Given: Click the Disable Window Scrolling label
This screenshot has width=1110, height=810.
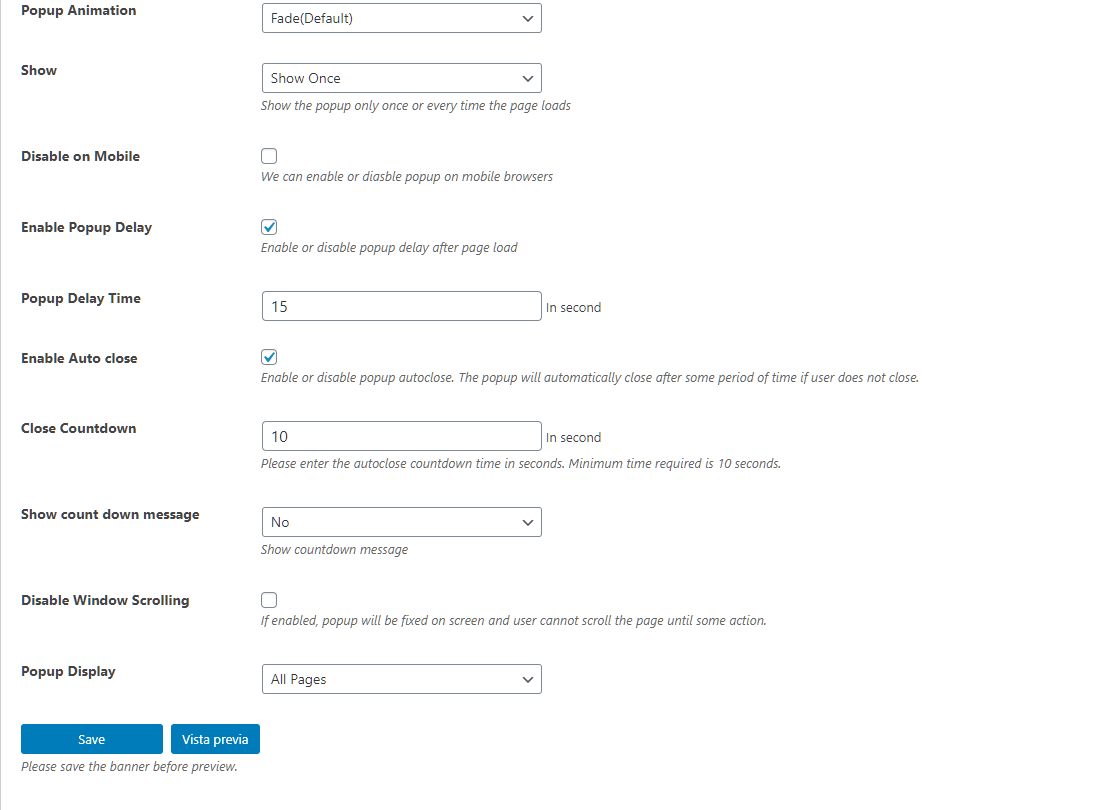Looking at the screenshot, I should 105,600.
